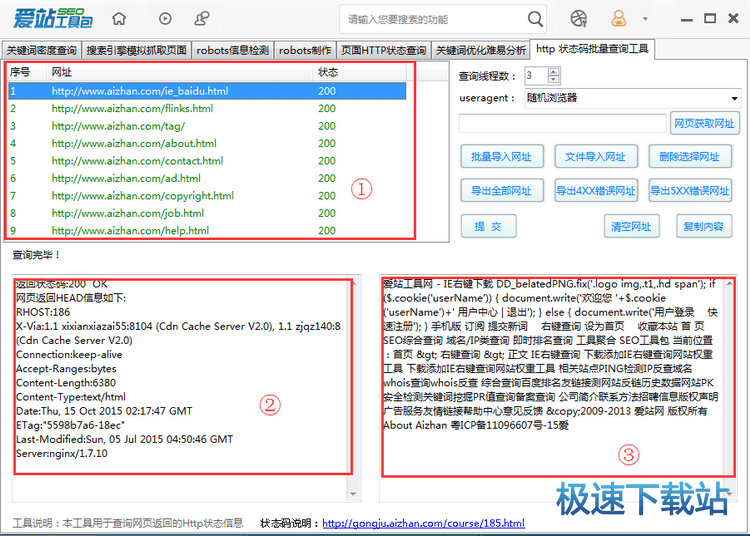Focus the function search input field
Image resolution: width=750 pixels, height=536 pixels.
click(433, 20)
